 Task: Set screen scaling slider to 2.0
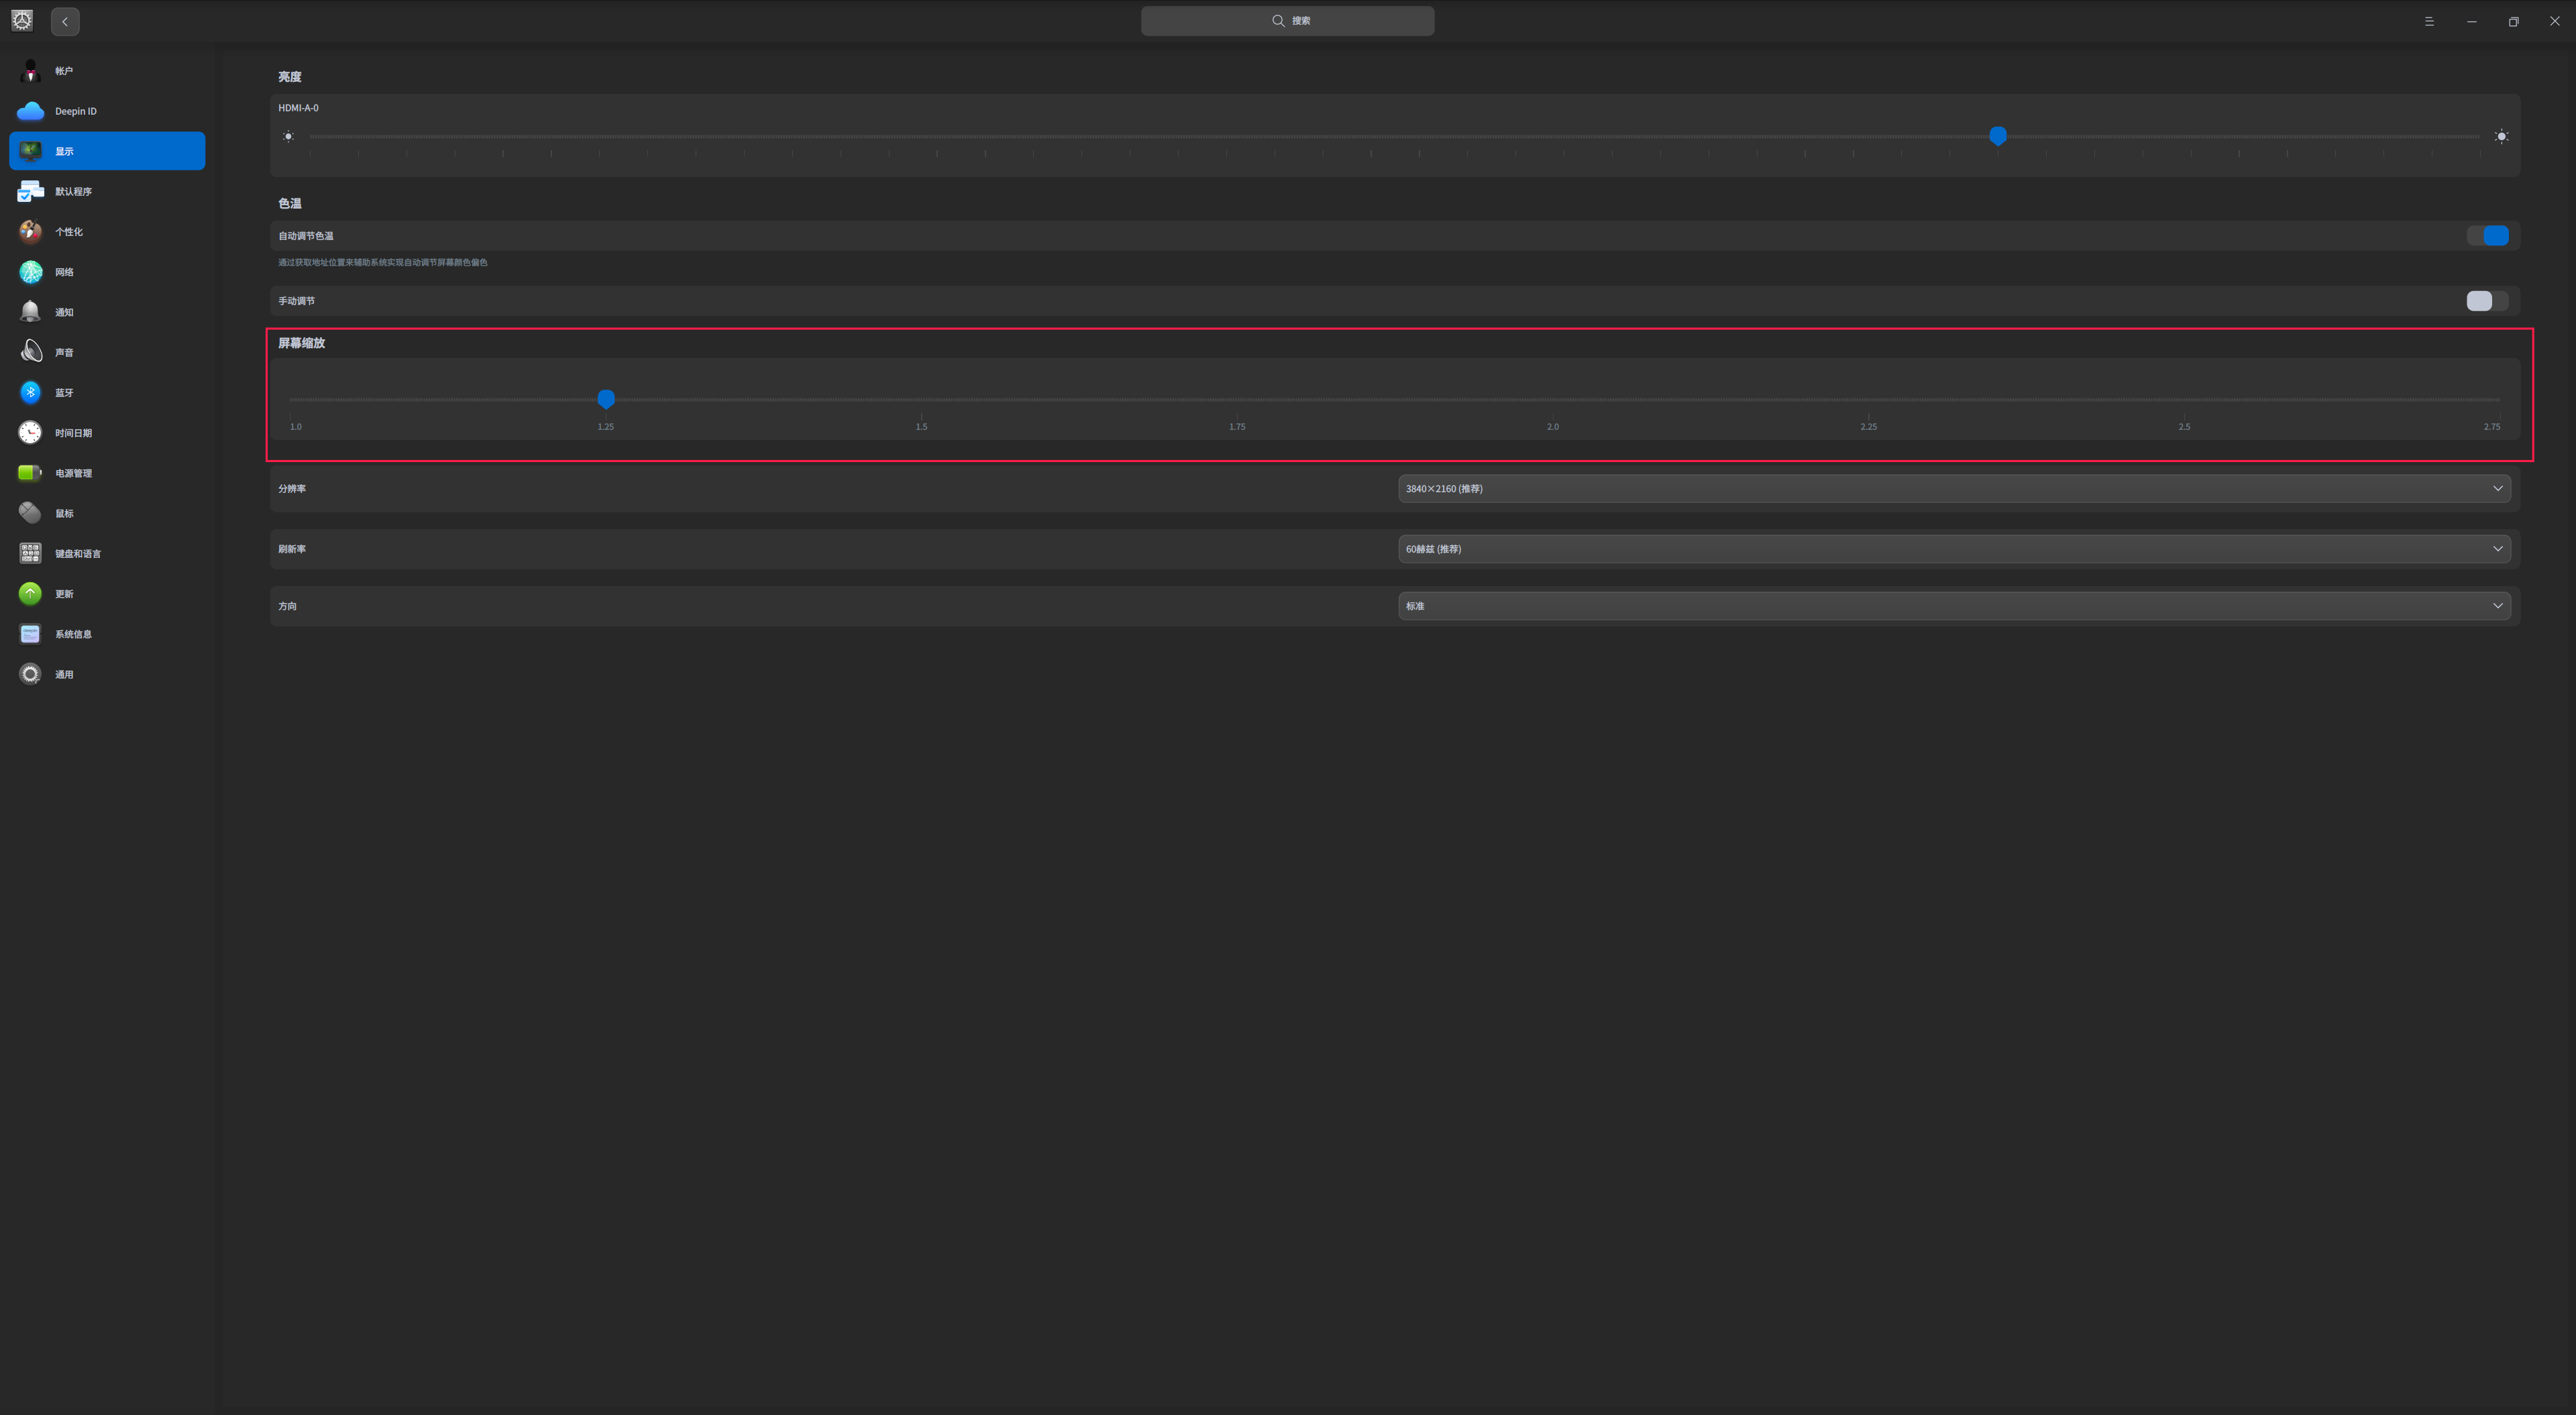(x=1552, y=400)
